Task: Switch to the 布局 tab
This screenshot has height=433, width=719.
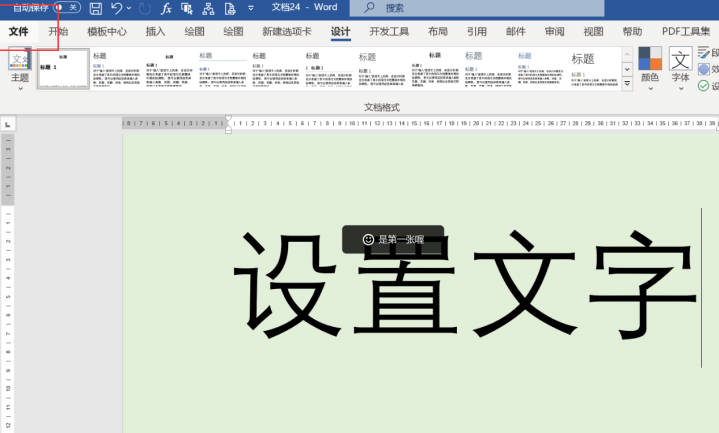Action: (x=437, y=31)
